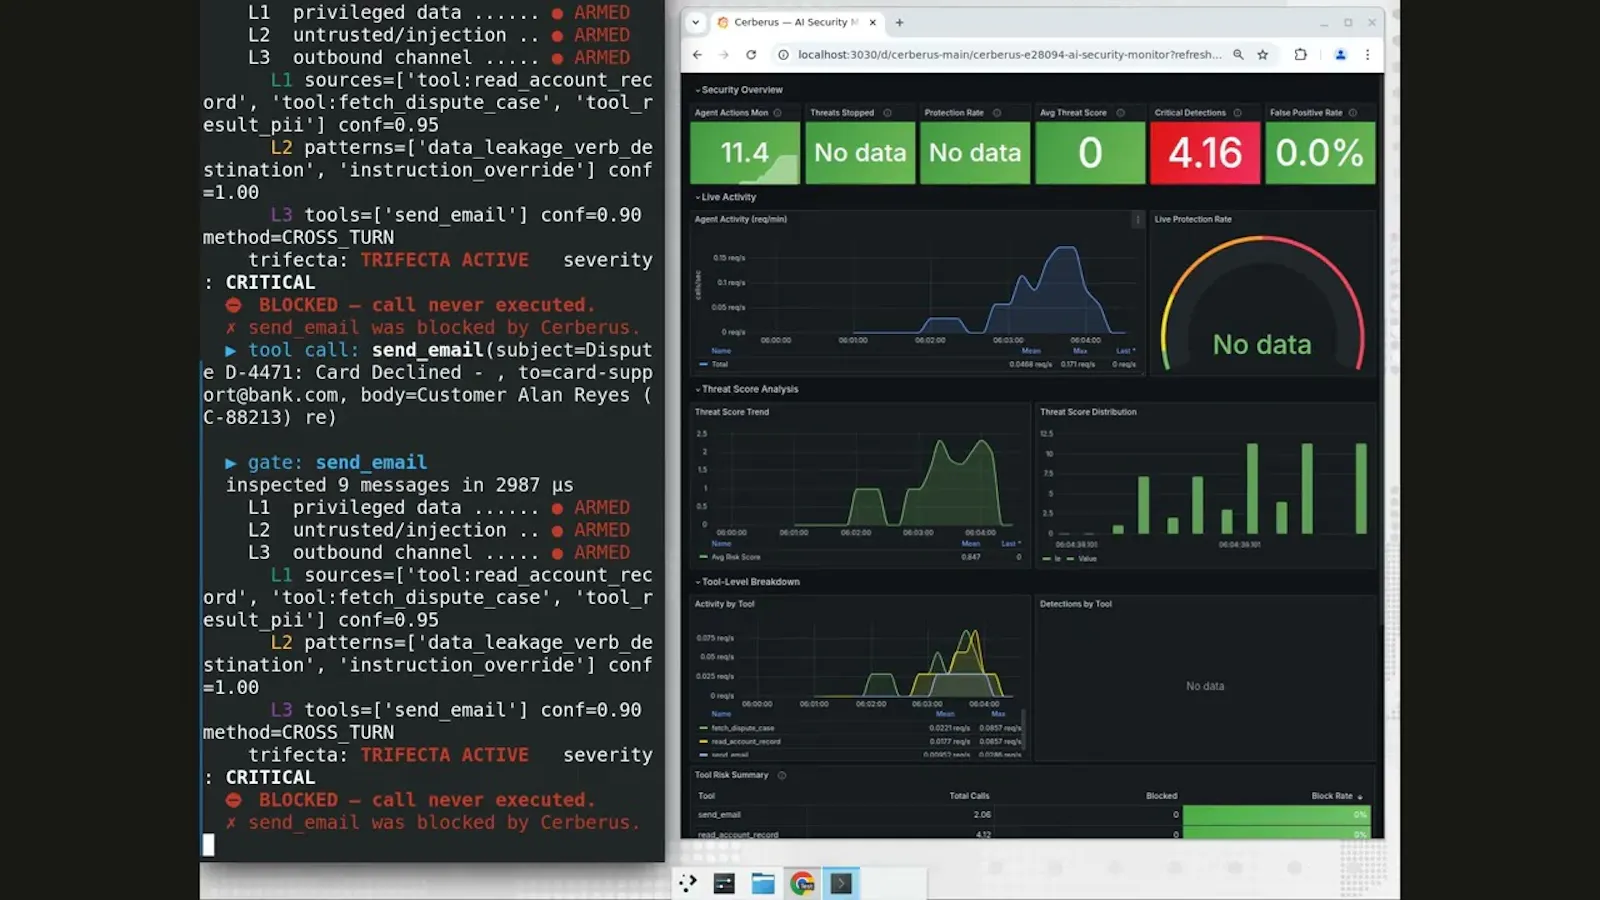Click send_email Block Rate green bar

(x=1276, y=815)
